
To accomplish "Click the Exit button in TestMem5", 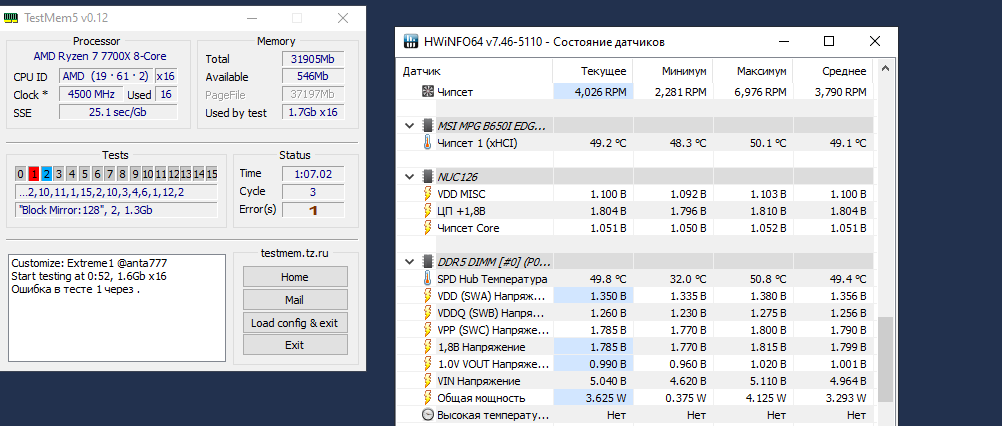I will click(x=295, y=345).
